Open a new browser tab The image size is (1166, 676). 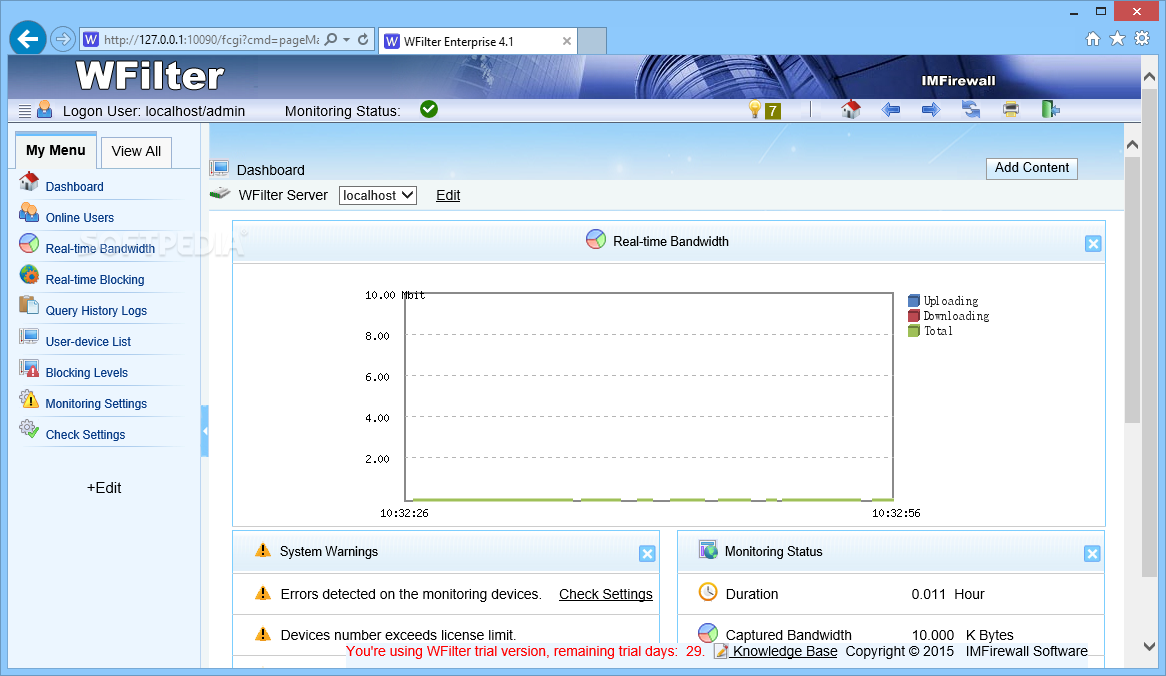coord(592,41)
